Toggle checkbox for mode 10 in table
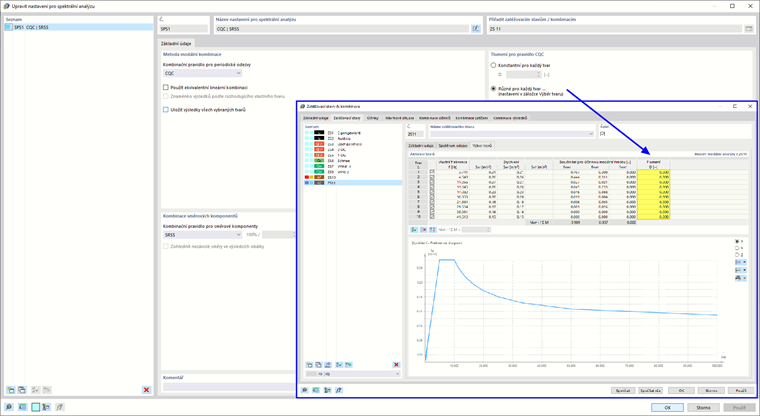This screenshot has width=760, height=416. click(x=432, y=217)
